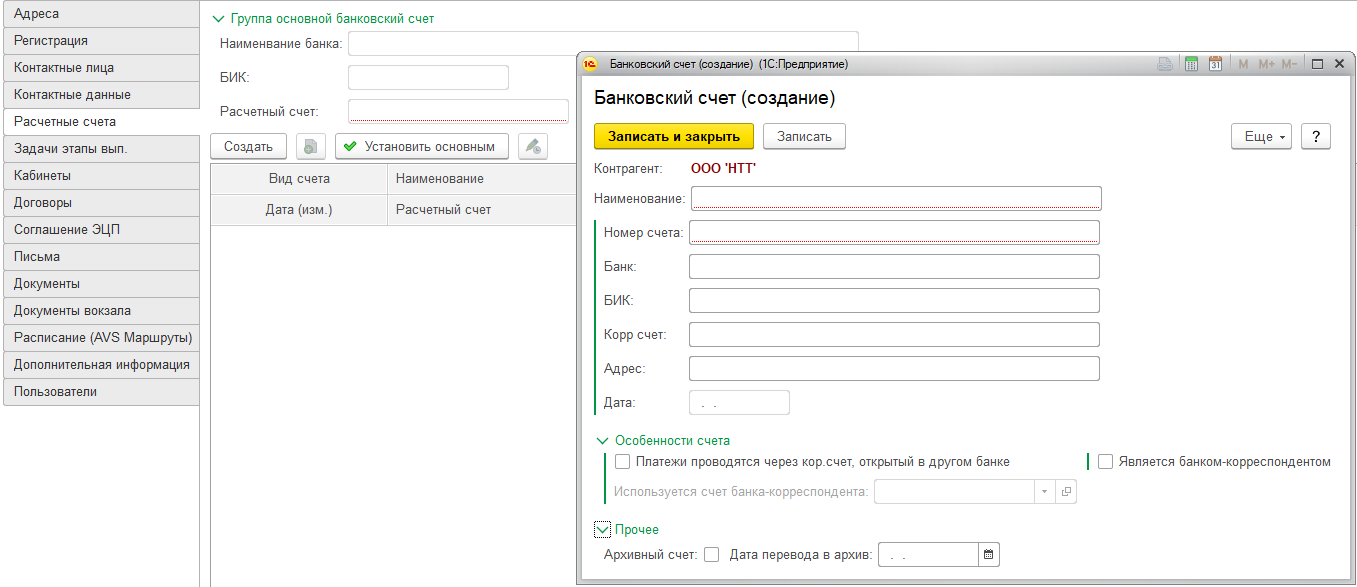Open the calculator icon in dialog title bar

click(x=1191, y=64)
